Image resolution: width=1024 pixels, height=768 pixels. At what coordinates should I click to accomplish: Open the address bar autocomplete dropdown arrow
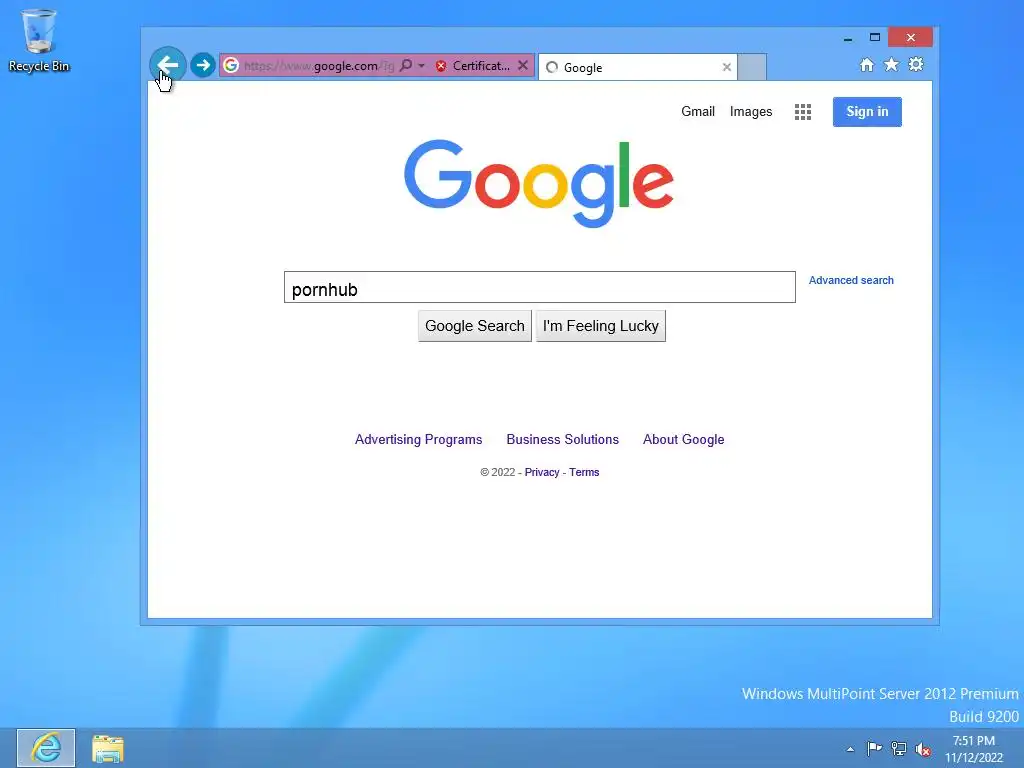click(421, 66)
